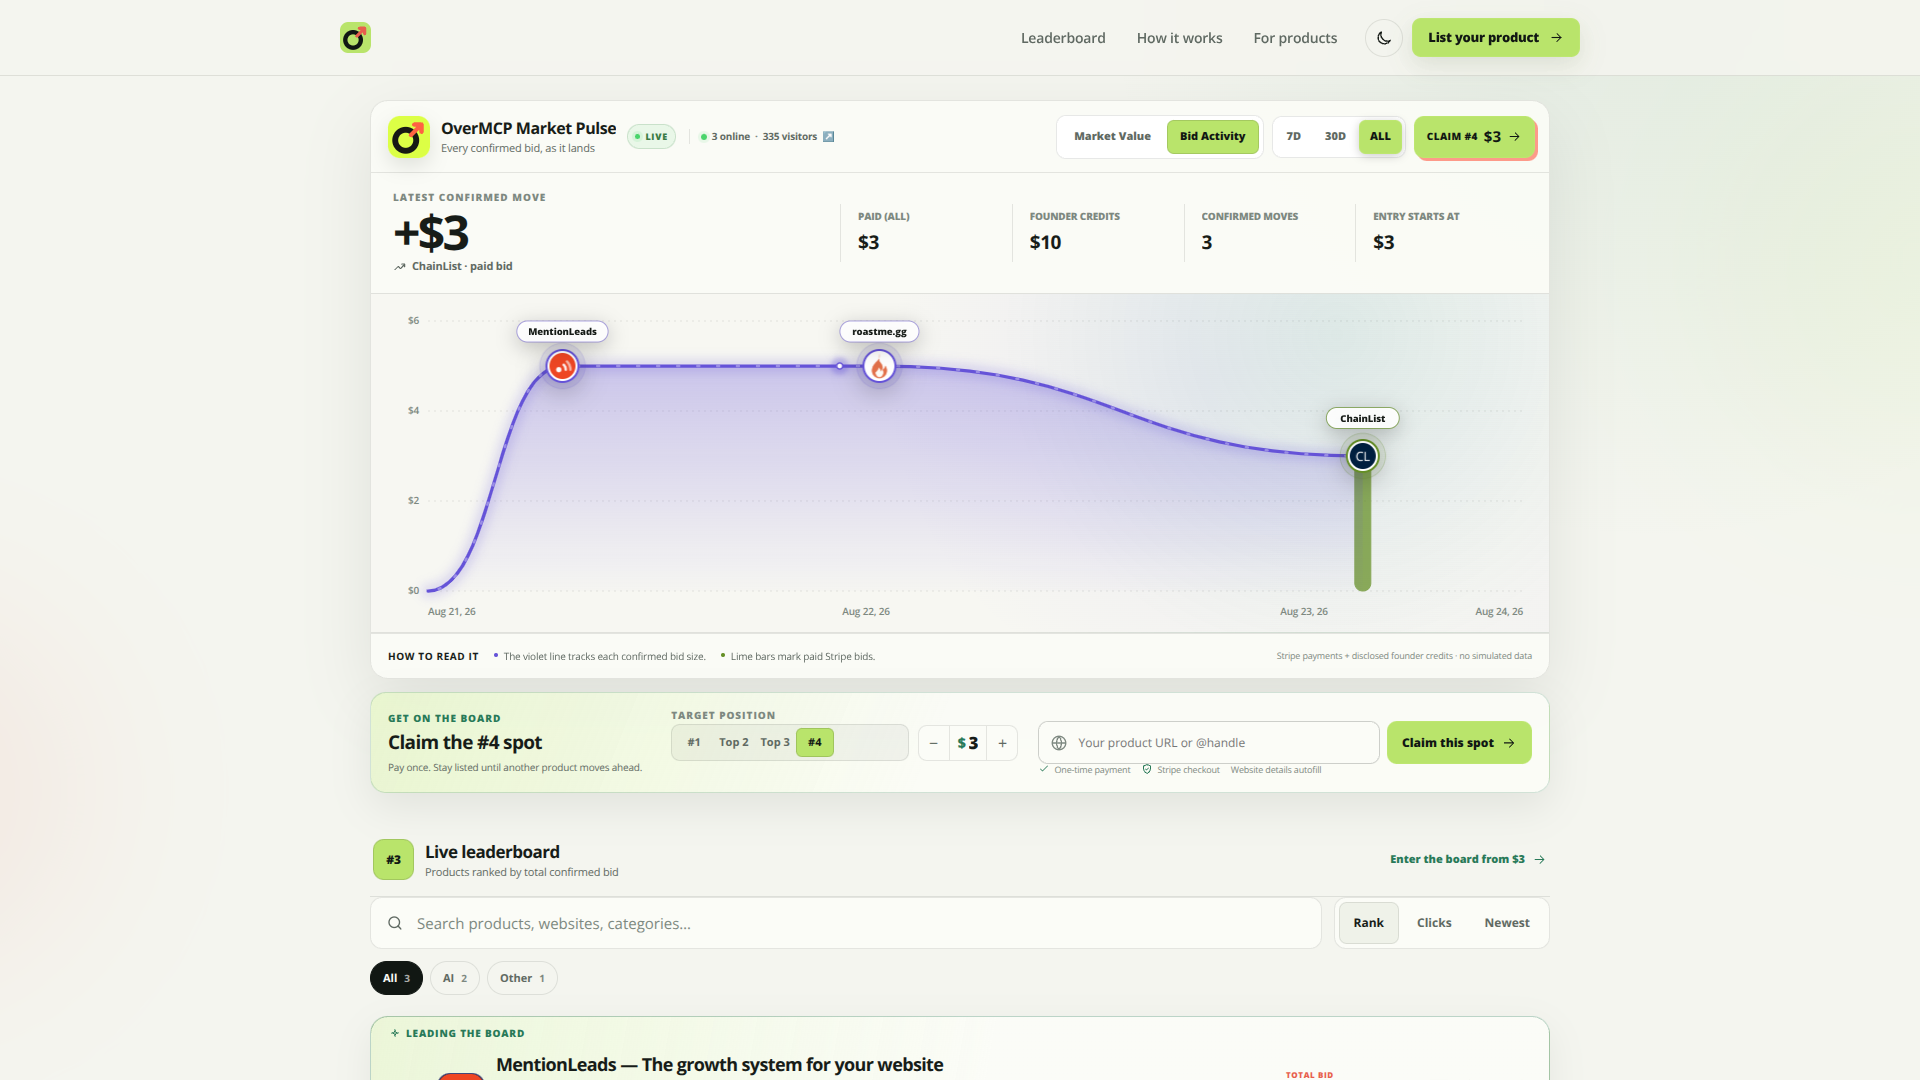This screenshot has height=1080, width=1920.
Task: Sort leaderboard by Newest
Action: point(1507,923)
